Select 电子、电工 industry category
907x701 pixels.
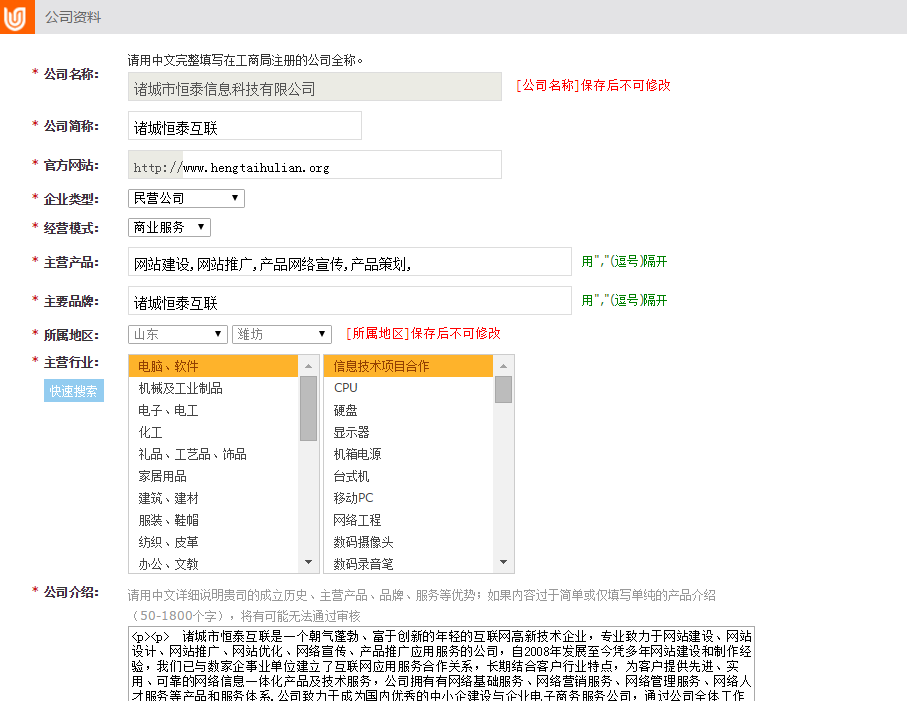(x=169, y=410)
